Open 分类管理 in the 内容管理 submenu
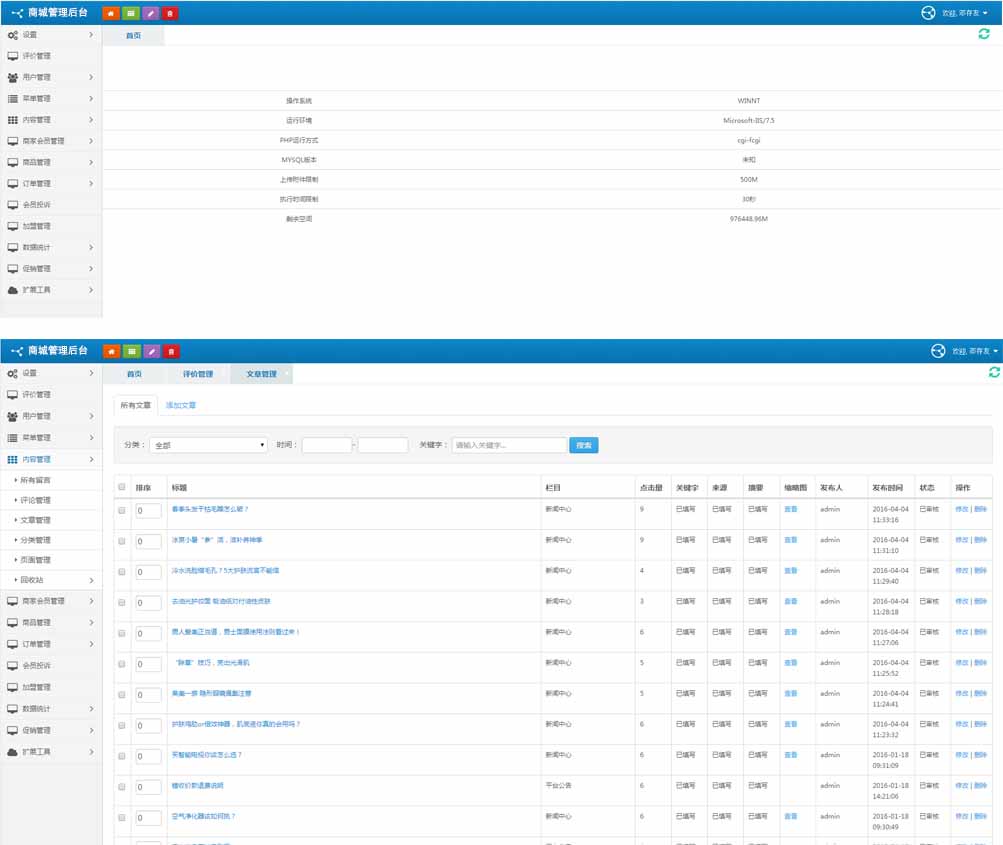The width and height of the screenshot is (1003, 845). point(35,540)
